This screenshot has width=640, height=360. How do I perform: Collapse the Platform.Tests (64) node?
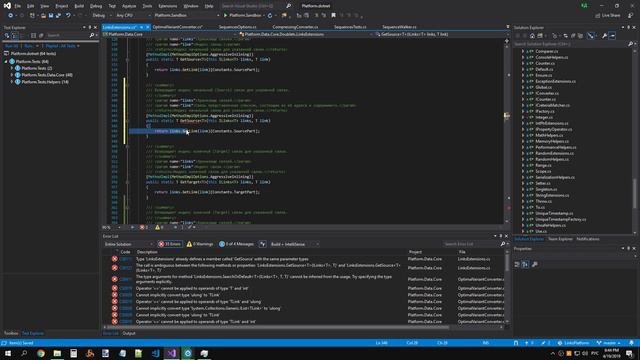pos(6,62)
